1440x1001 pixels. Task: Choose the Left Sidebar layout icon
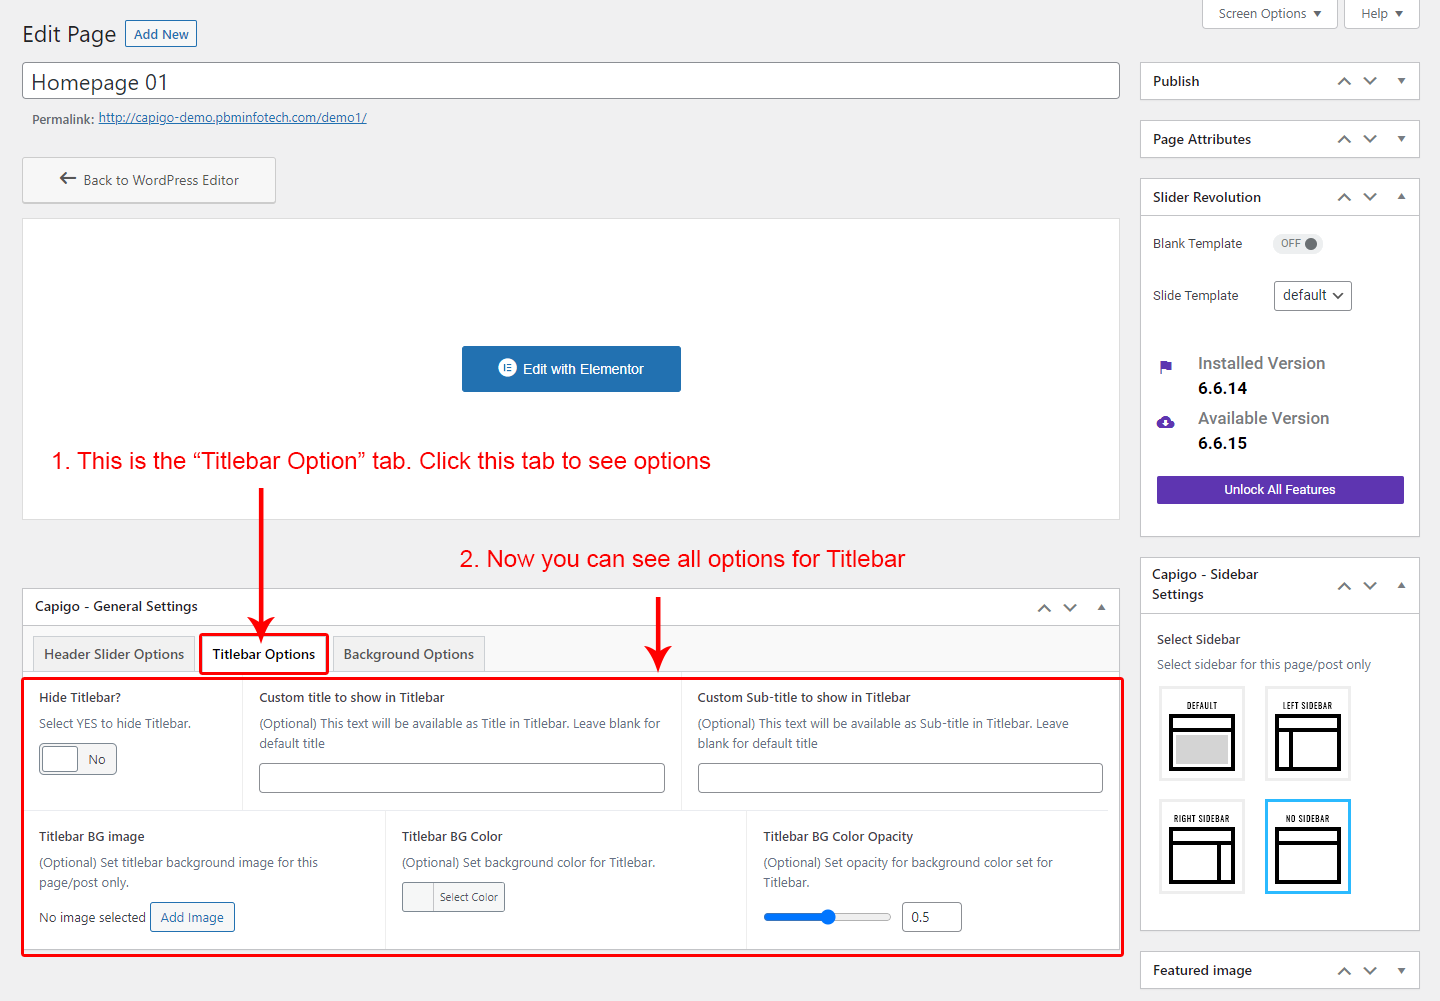coord(1307,734)
